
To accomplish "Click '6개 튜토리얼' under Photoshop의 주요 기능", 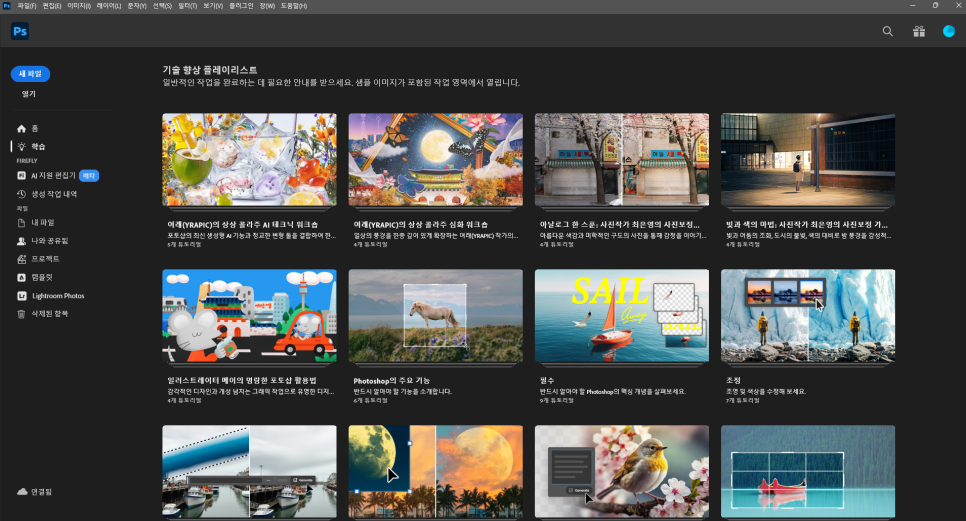I will [371, 400].
